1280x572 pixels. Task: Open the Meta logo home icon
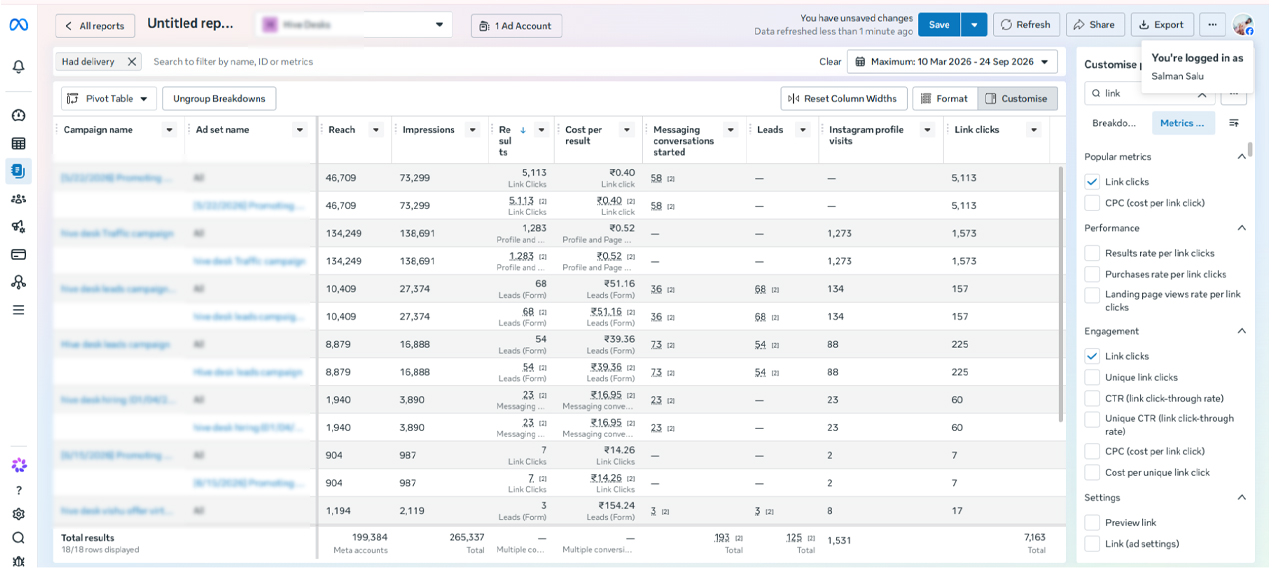point(18,25)
